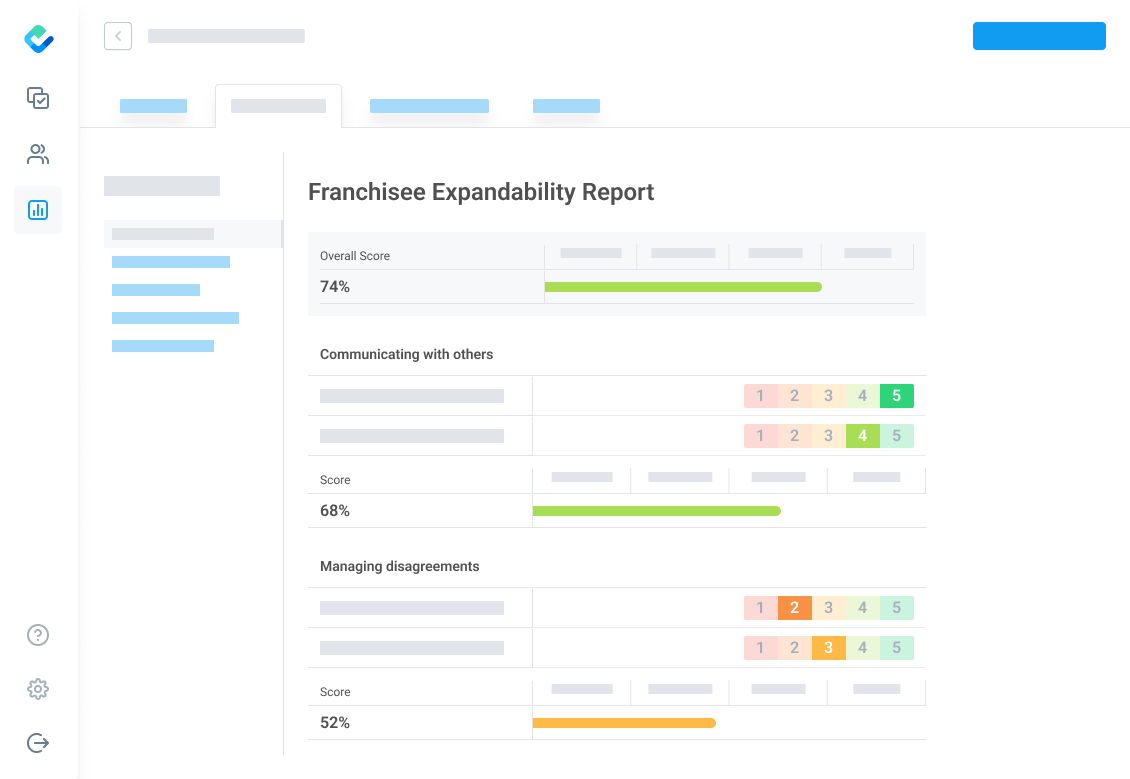Viewport: 1130px width, 779px height.
Task: Select rating 4 in second Communicating row
Action: (862, 436)
